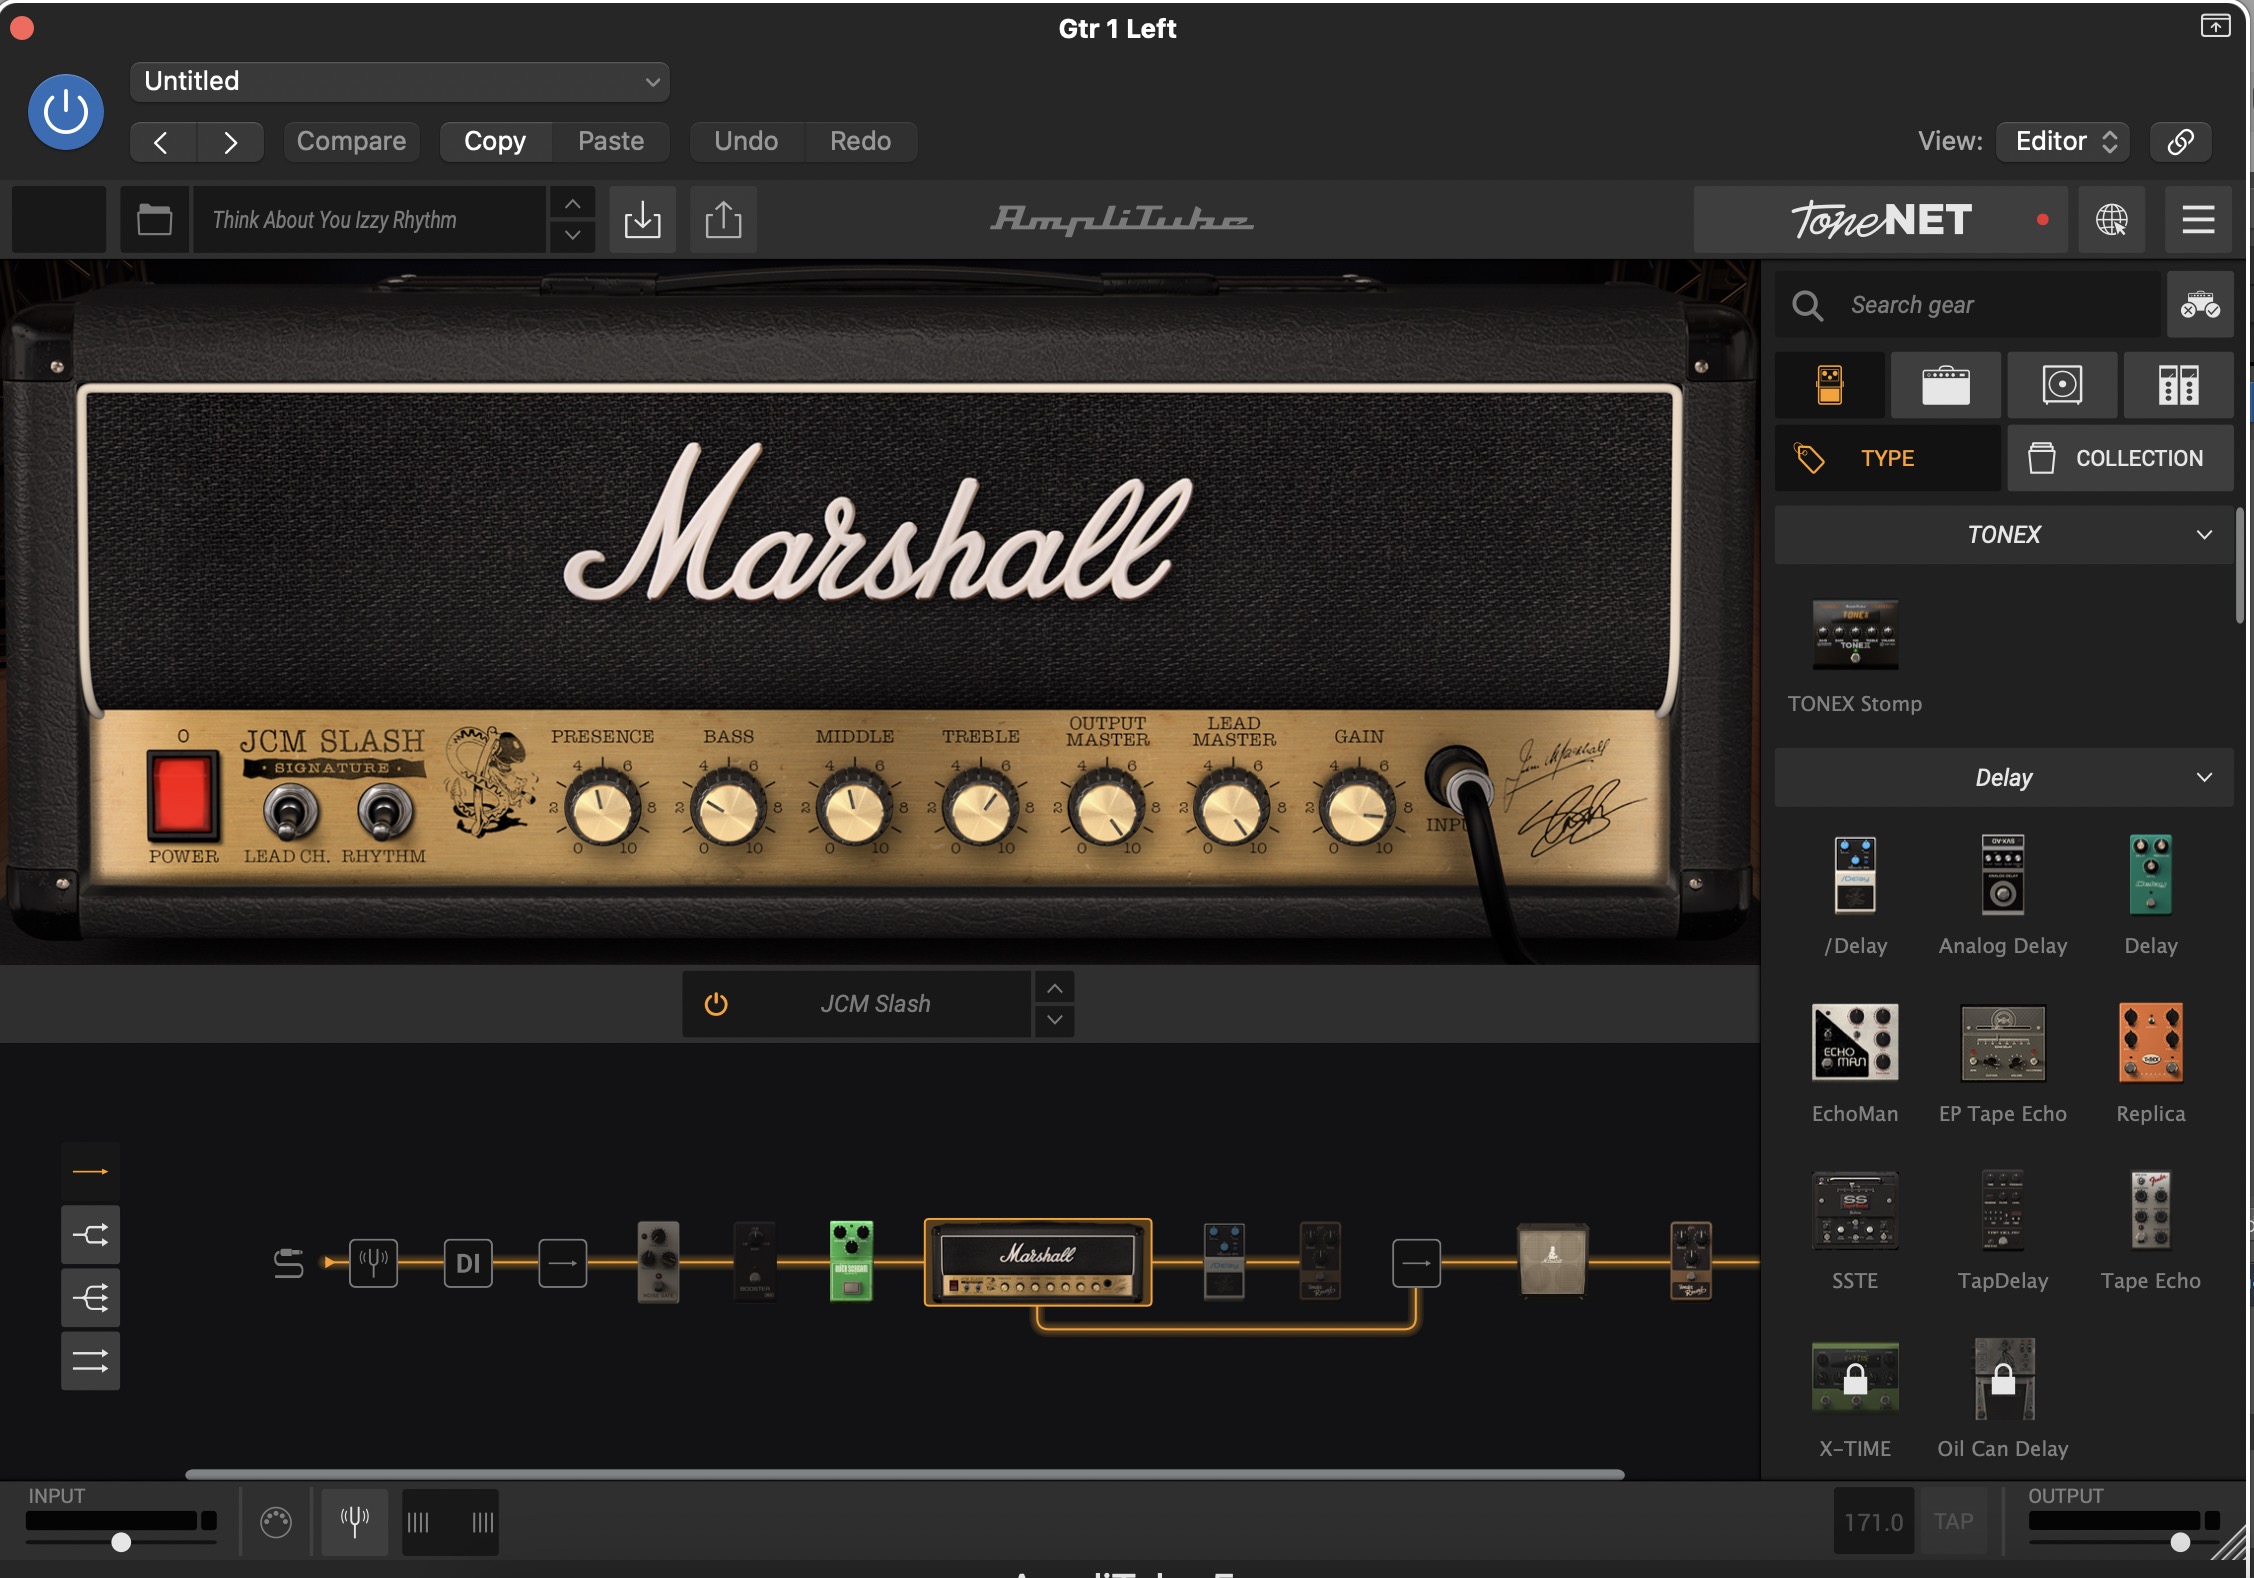The image size is (2254, 1578).
Task: Click the sidechain link icon
Action: pos(2180,141)
